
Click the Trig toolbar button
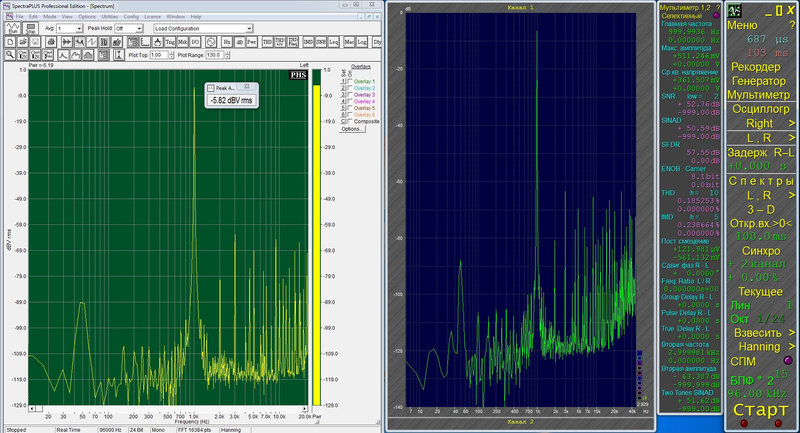point(170,42)
